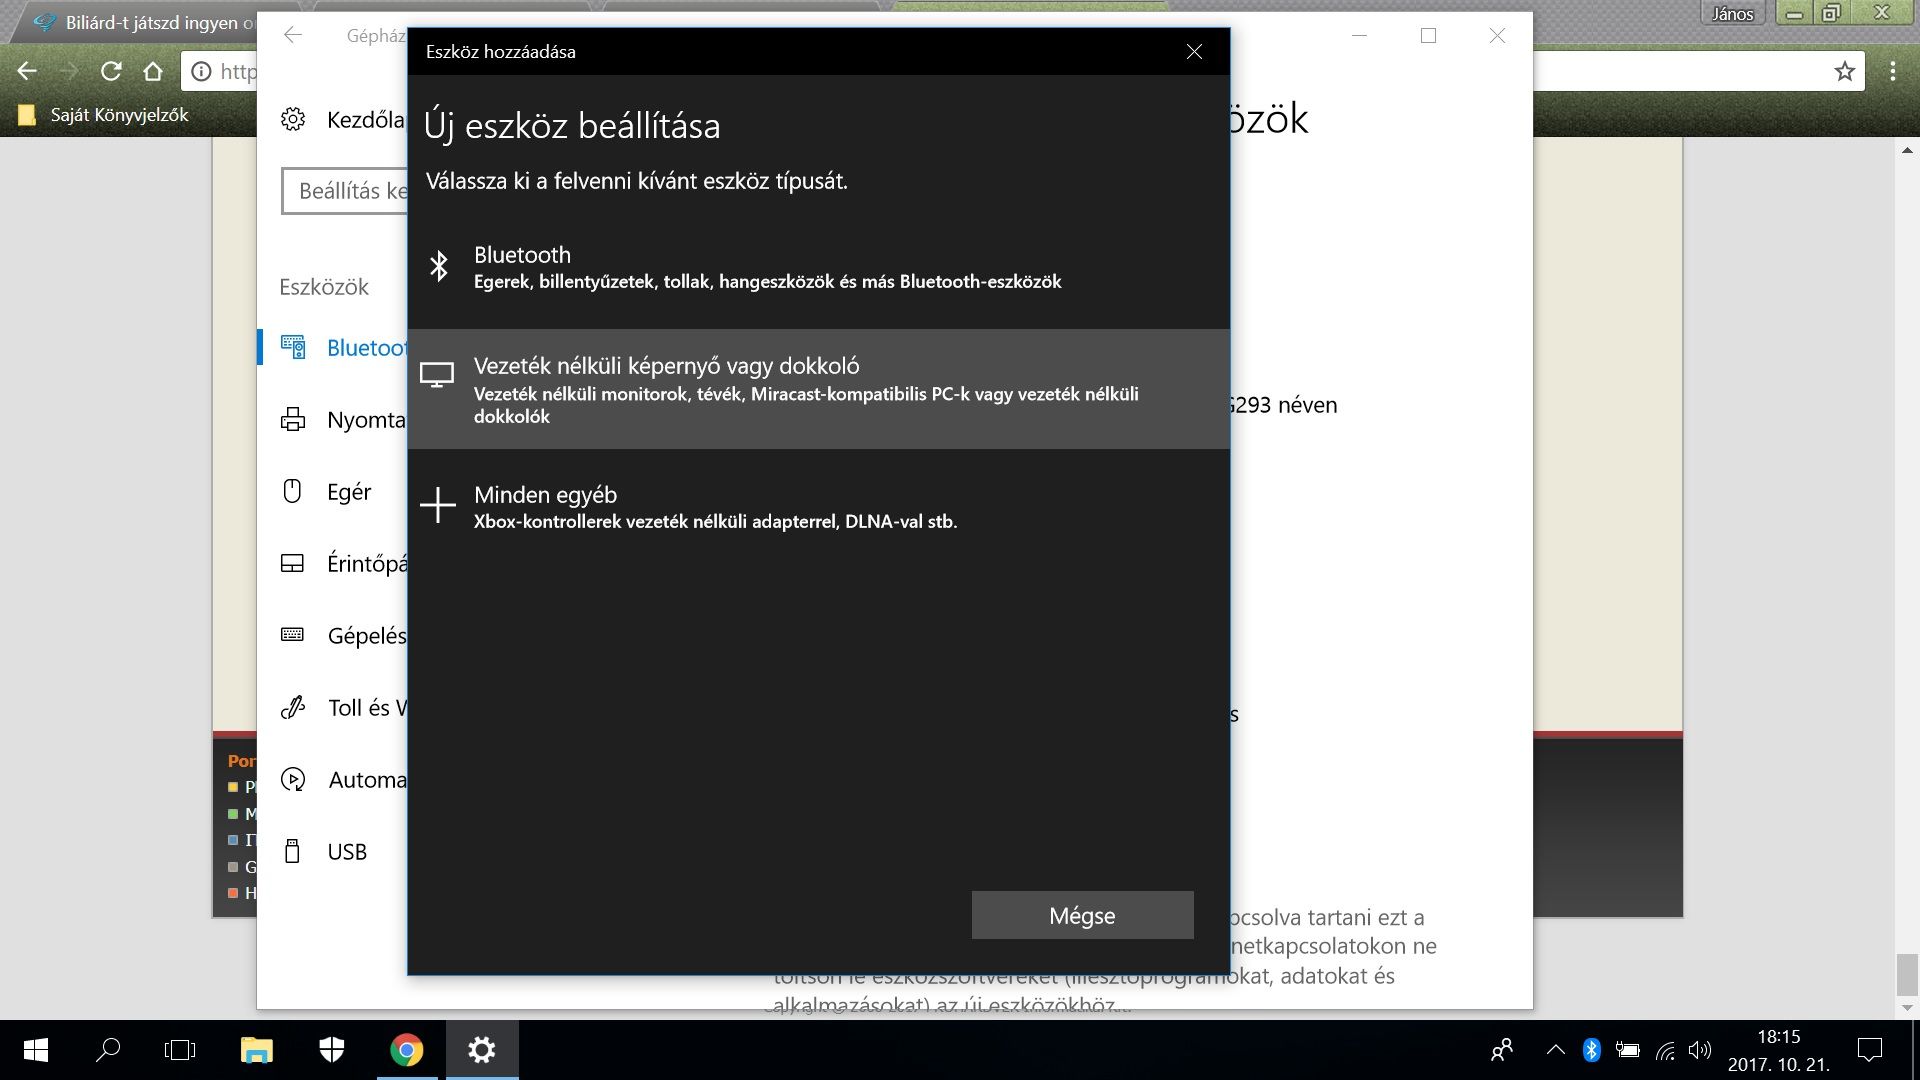This screenshot has height=1080, width=1920.
Task: Open the USB settings page
Action: point(346,852)
